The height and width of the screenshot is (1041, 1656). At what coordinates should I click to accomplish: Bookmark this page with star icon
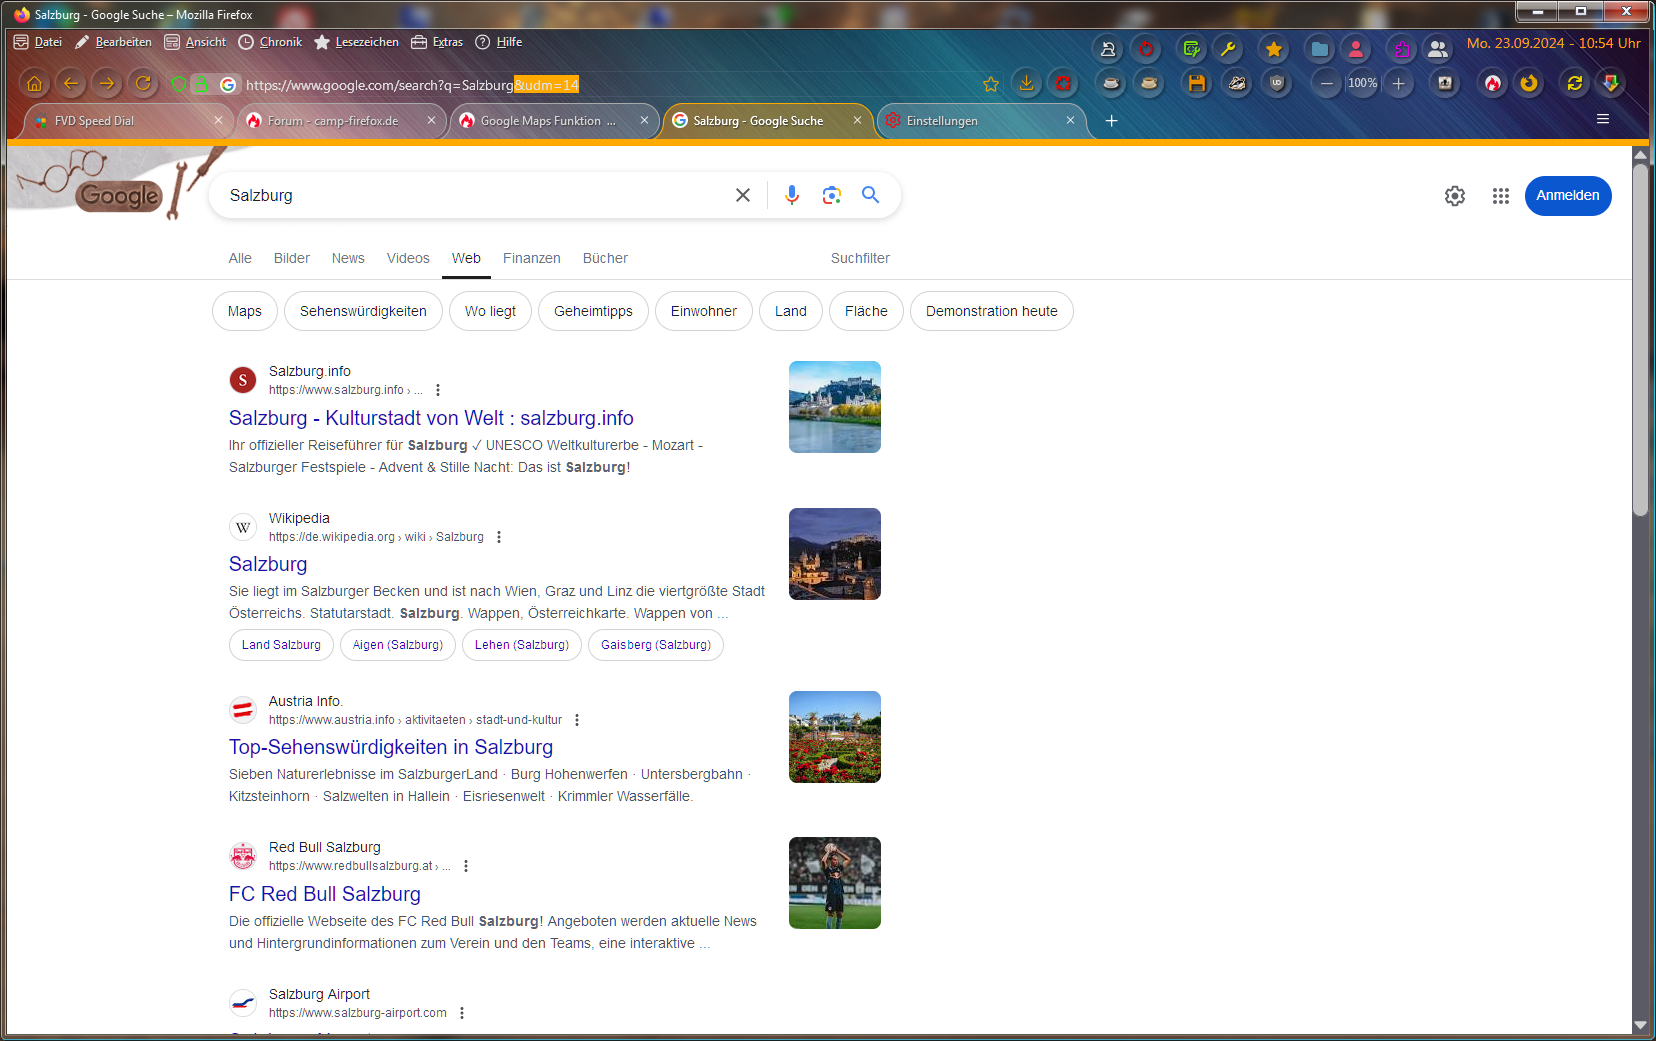click(990, 85)
